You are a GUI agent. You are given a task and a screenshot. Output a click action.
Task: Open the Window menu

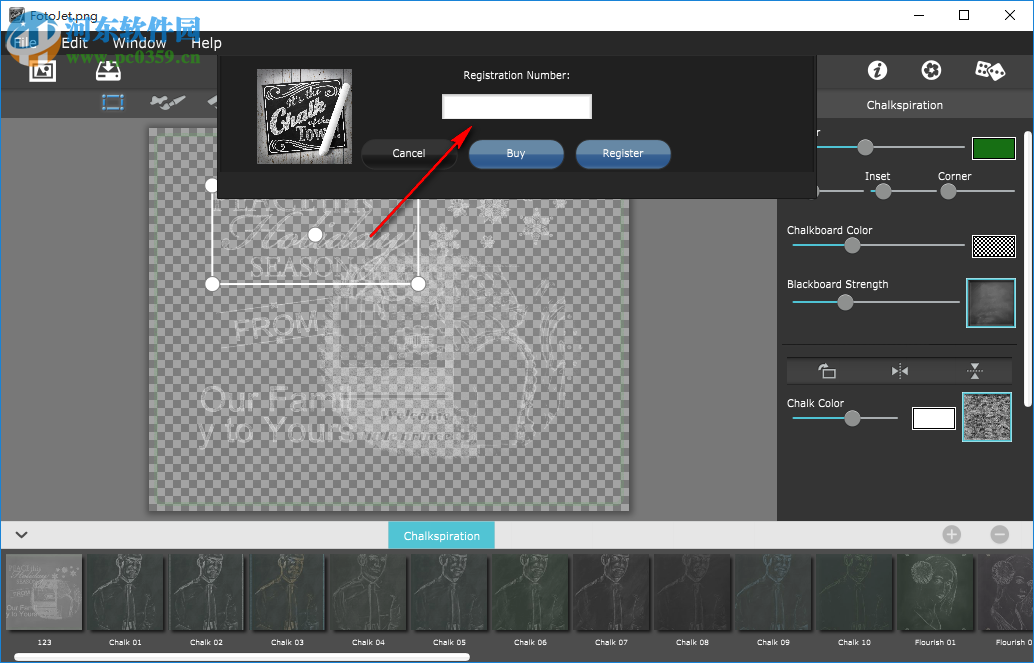pyautogui.click(x=139, y=43)
